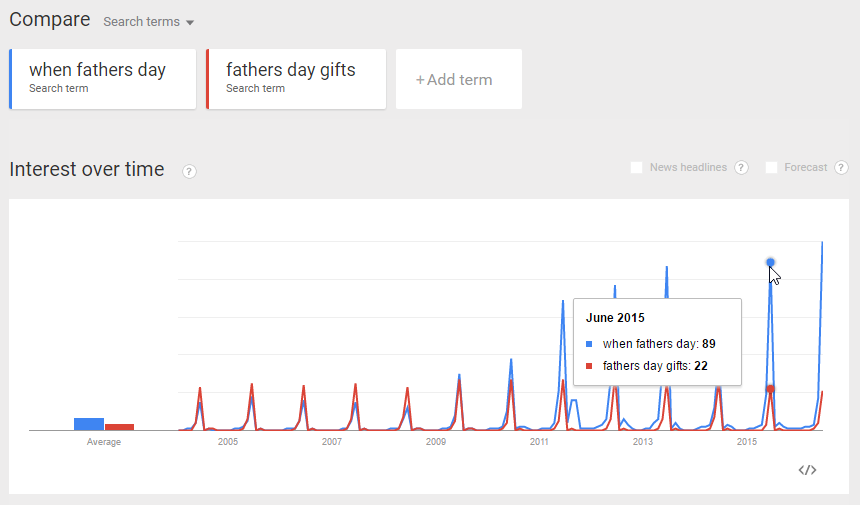Expand the Search terms dropdown
The width and height of the screenshot is (860, 505).
coord(149,21)
